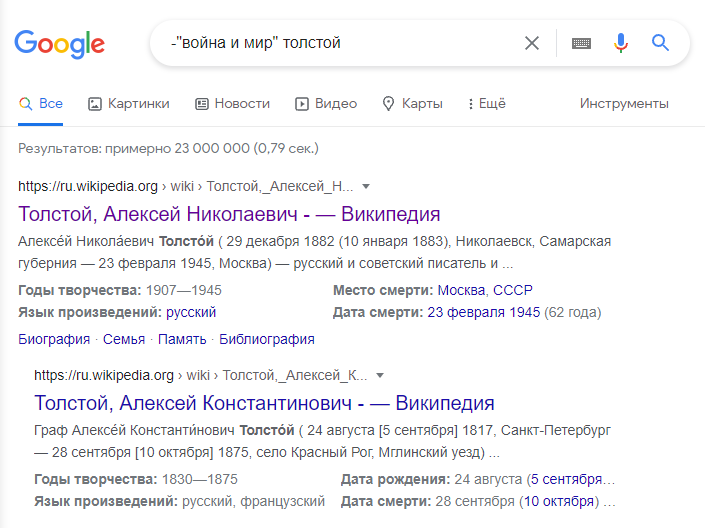Screen dimensions: 705x528
Task: Click the blue magnifier search button
Action: pyautogui.click(x=660, y=43)
